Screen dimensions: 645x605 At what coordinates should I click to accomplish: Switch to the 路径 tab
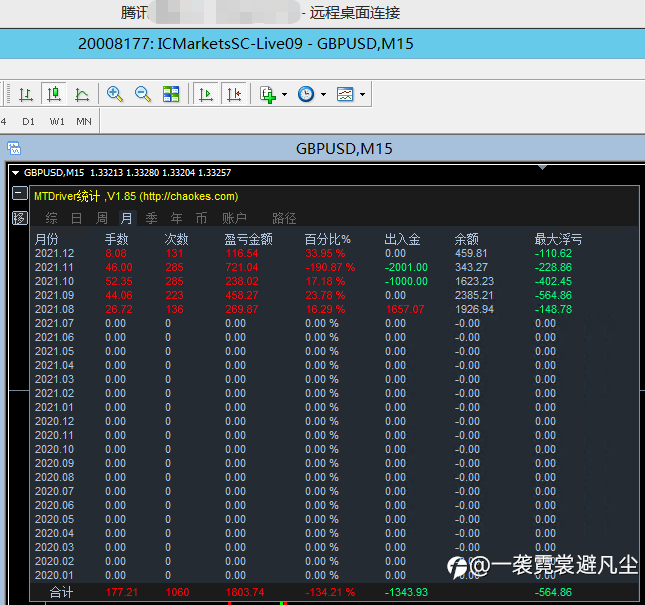[x=284, y=218]
